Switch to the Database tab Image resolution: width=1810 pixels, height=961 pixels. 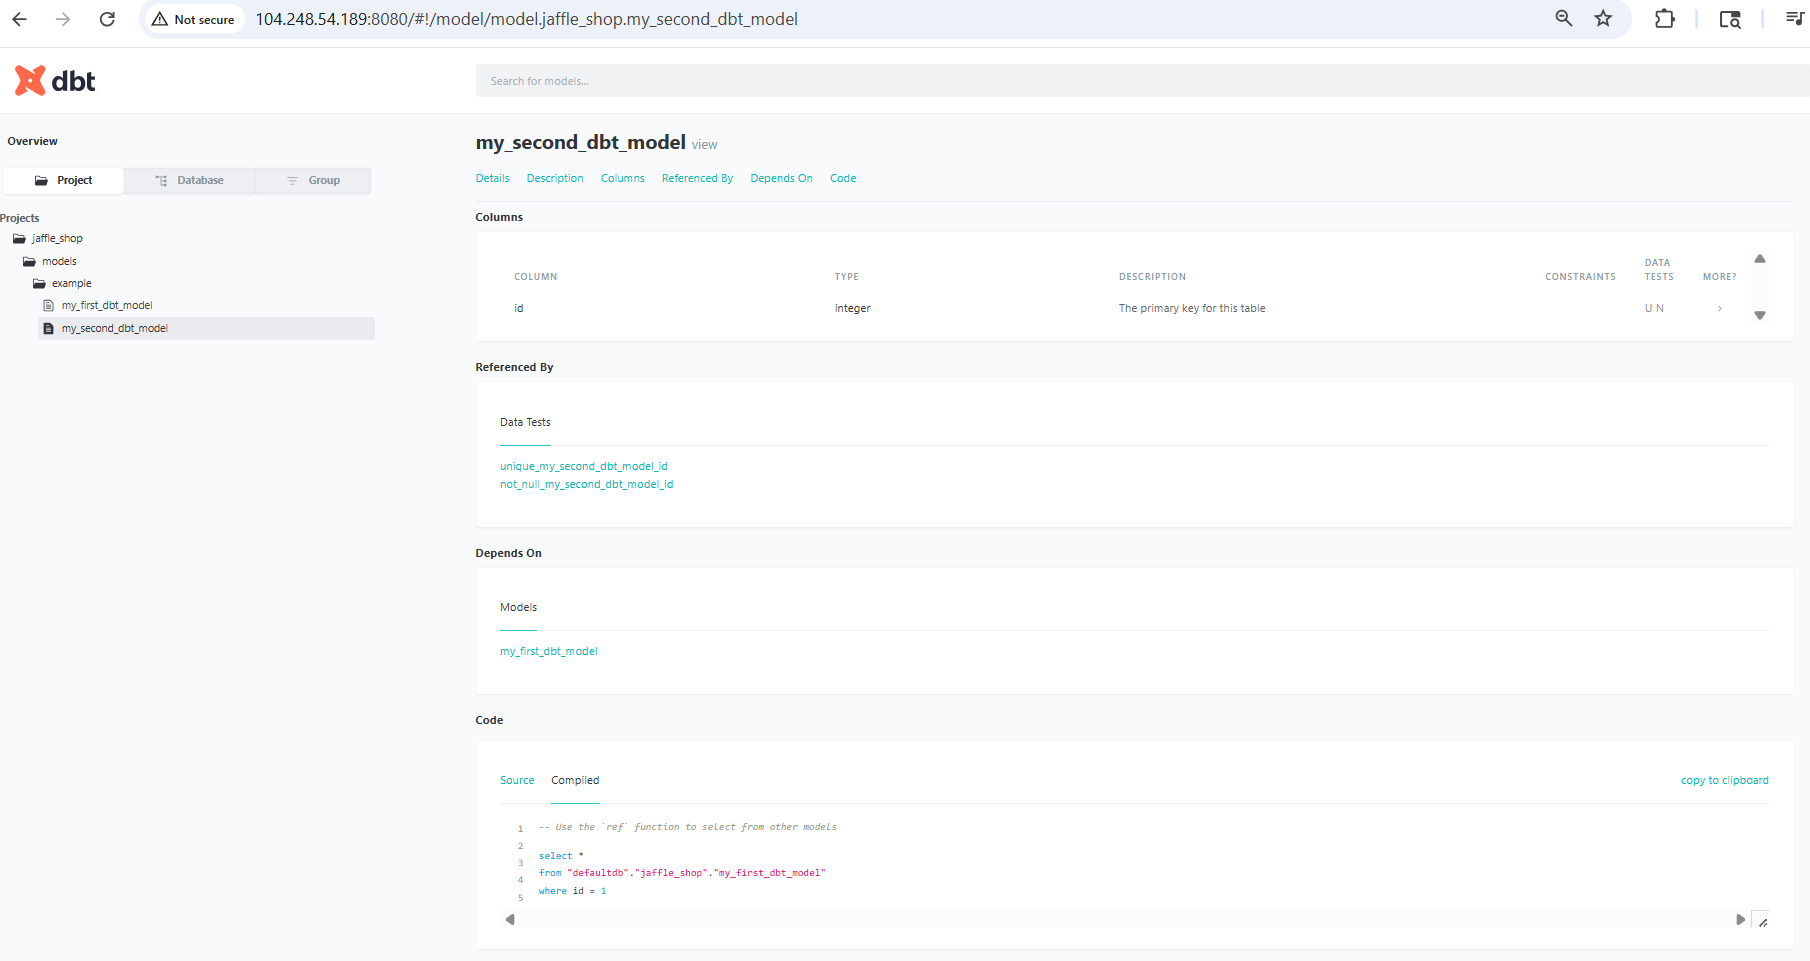[x=190, y=180]
